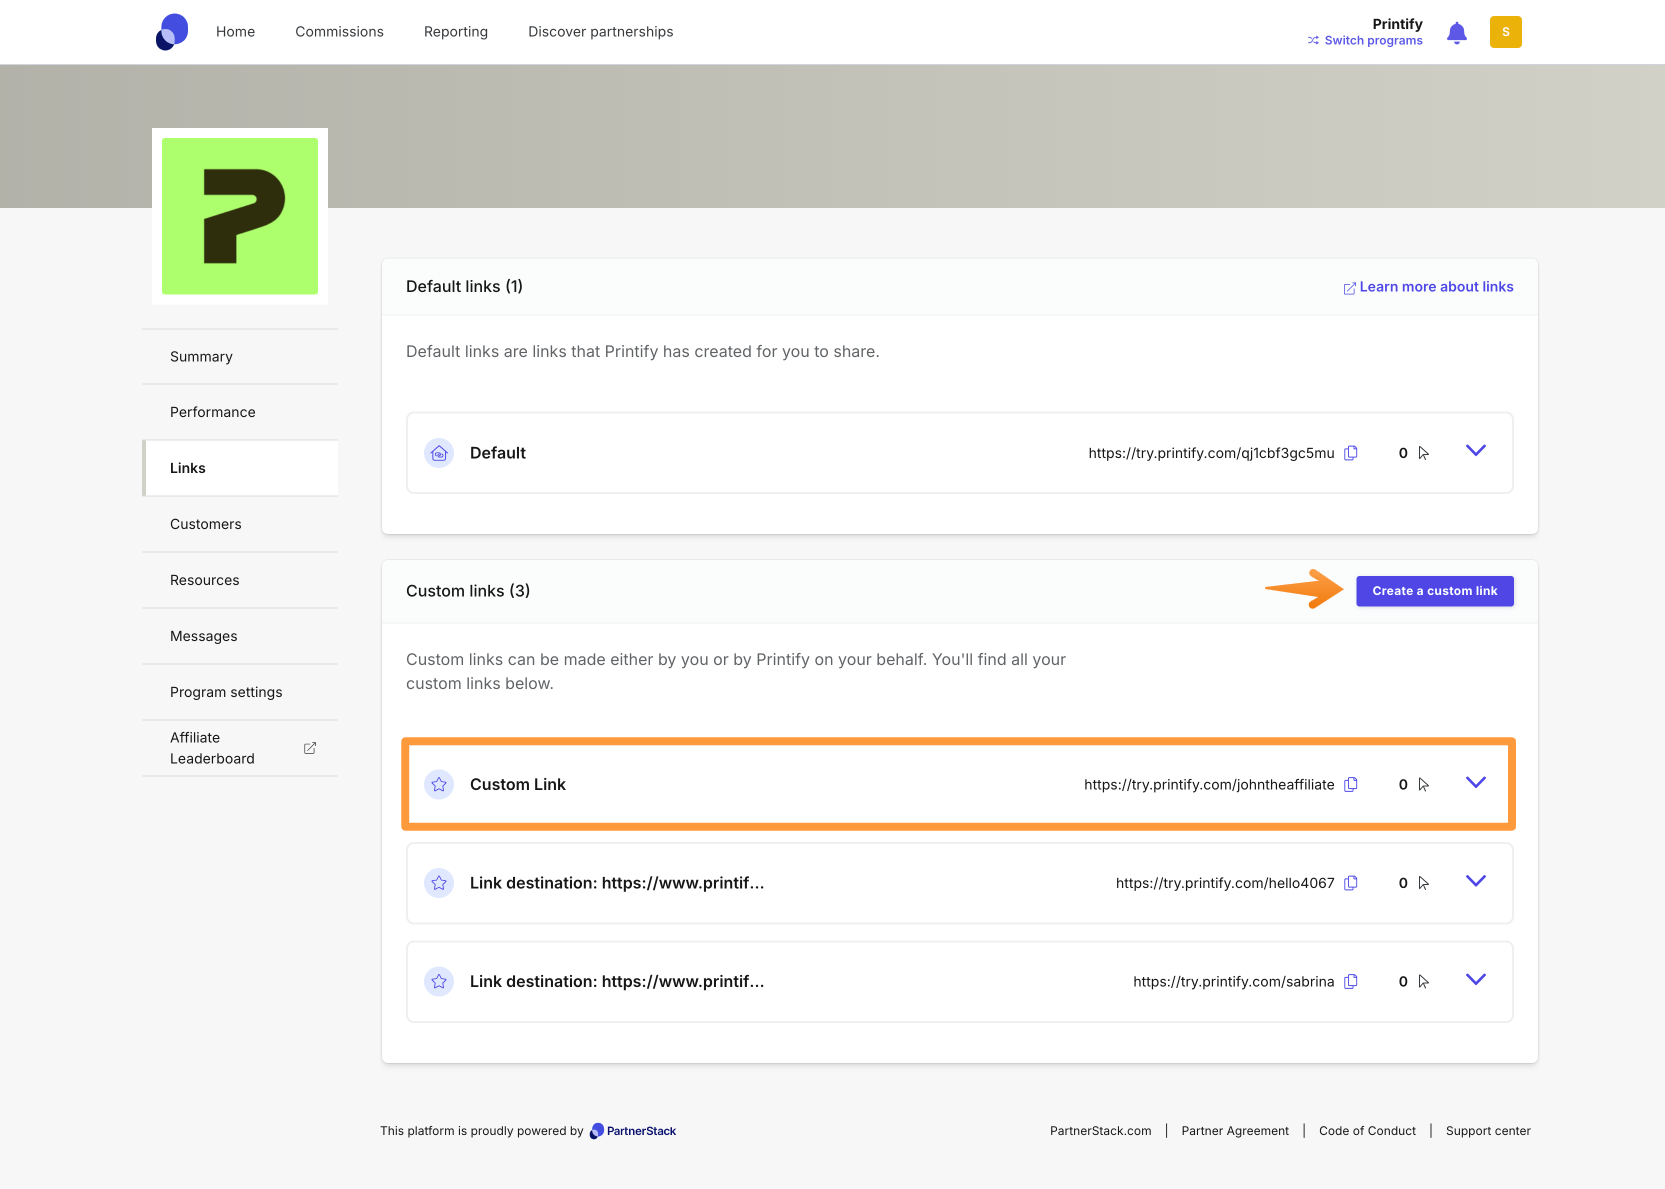Click PartnerStack footer logo

point(633,1131)
